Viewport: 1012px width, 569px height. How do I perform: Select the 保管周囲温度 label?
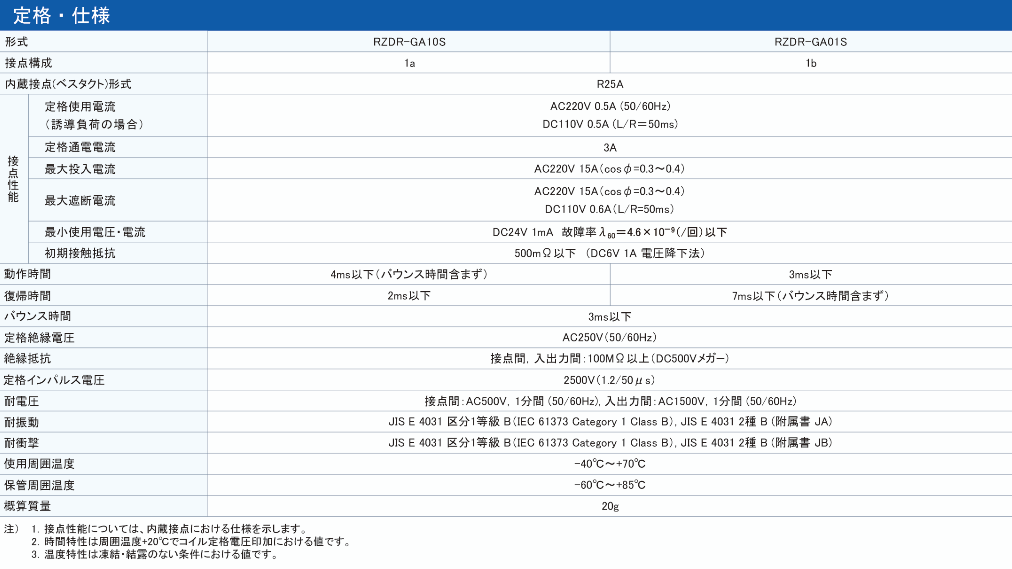39,485
